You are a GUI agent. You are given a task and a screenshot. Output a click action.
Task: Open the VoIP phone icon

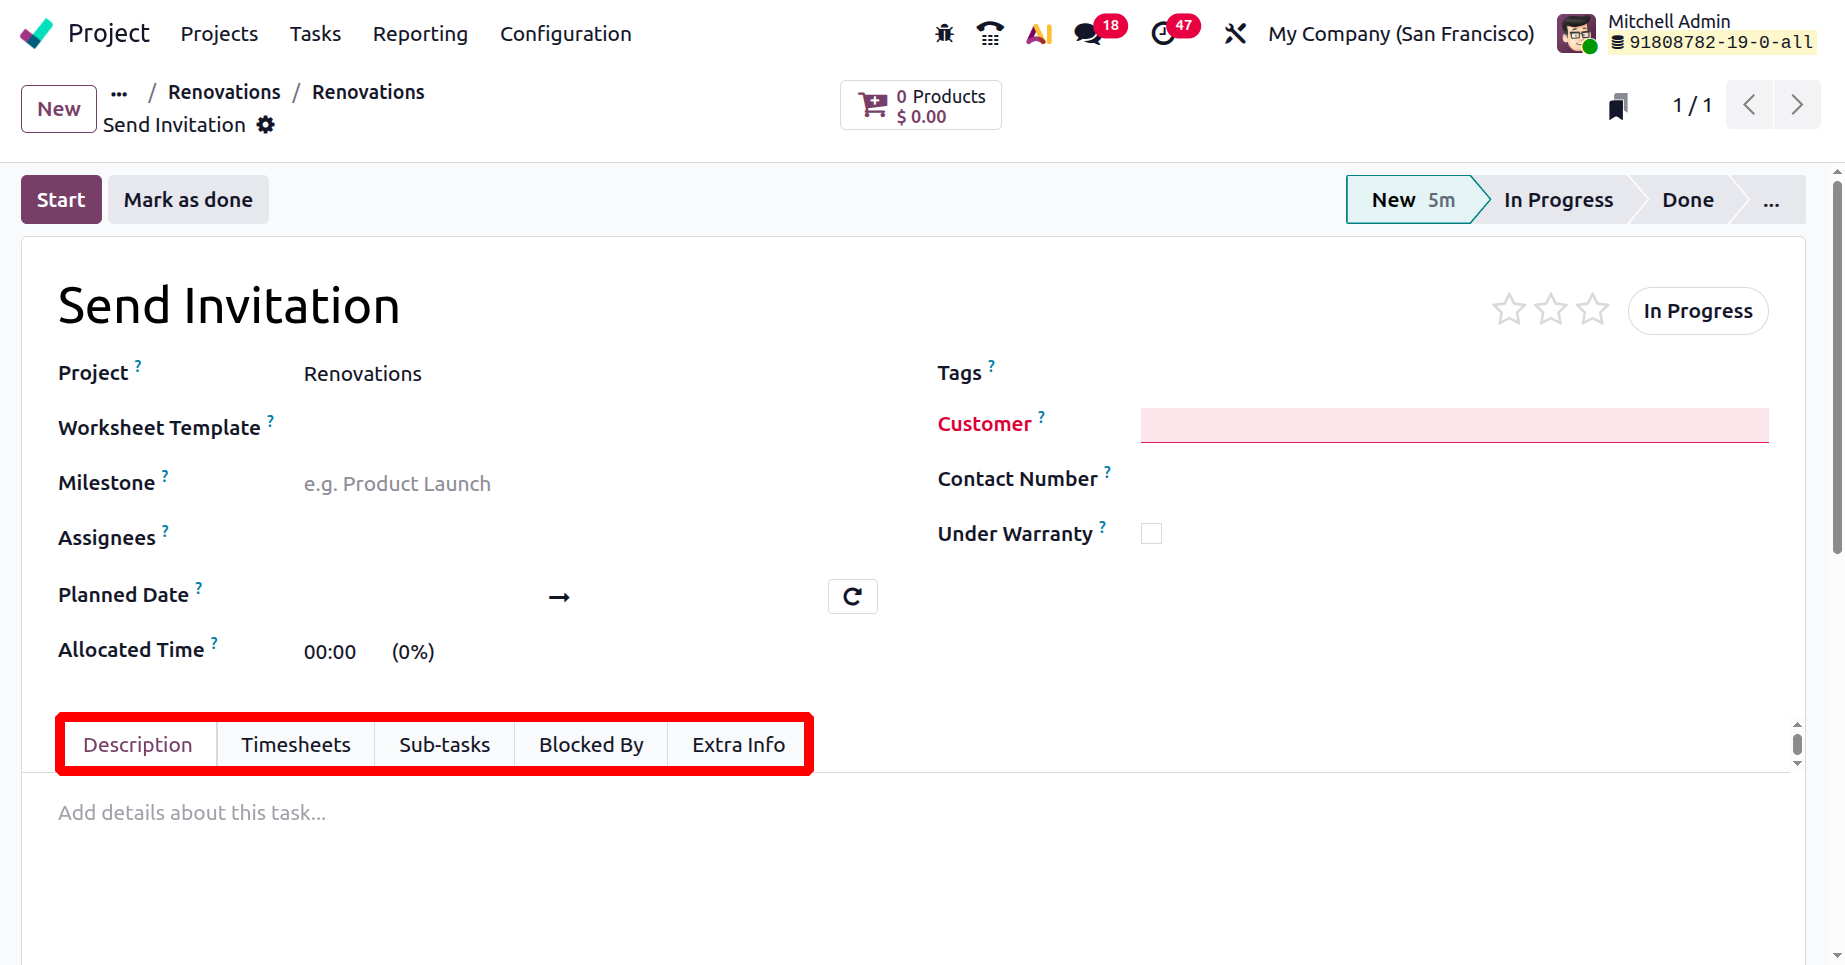click(990, 34)
